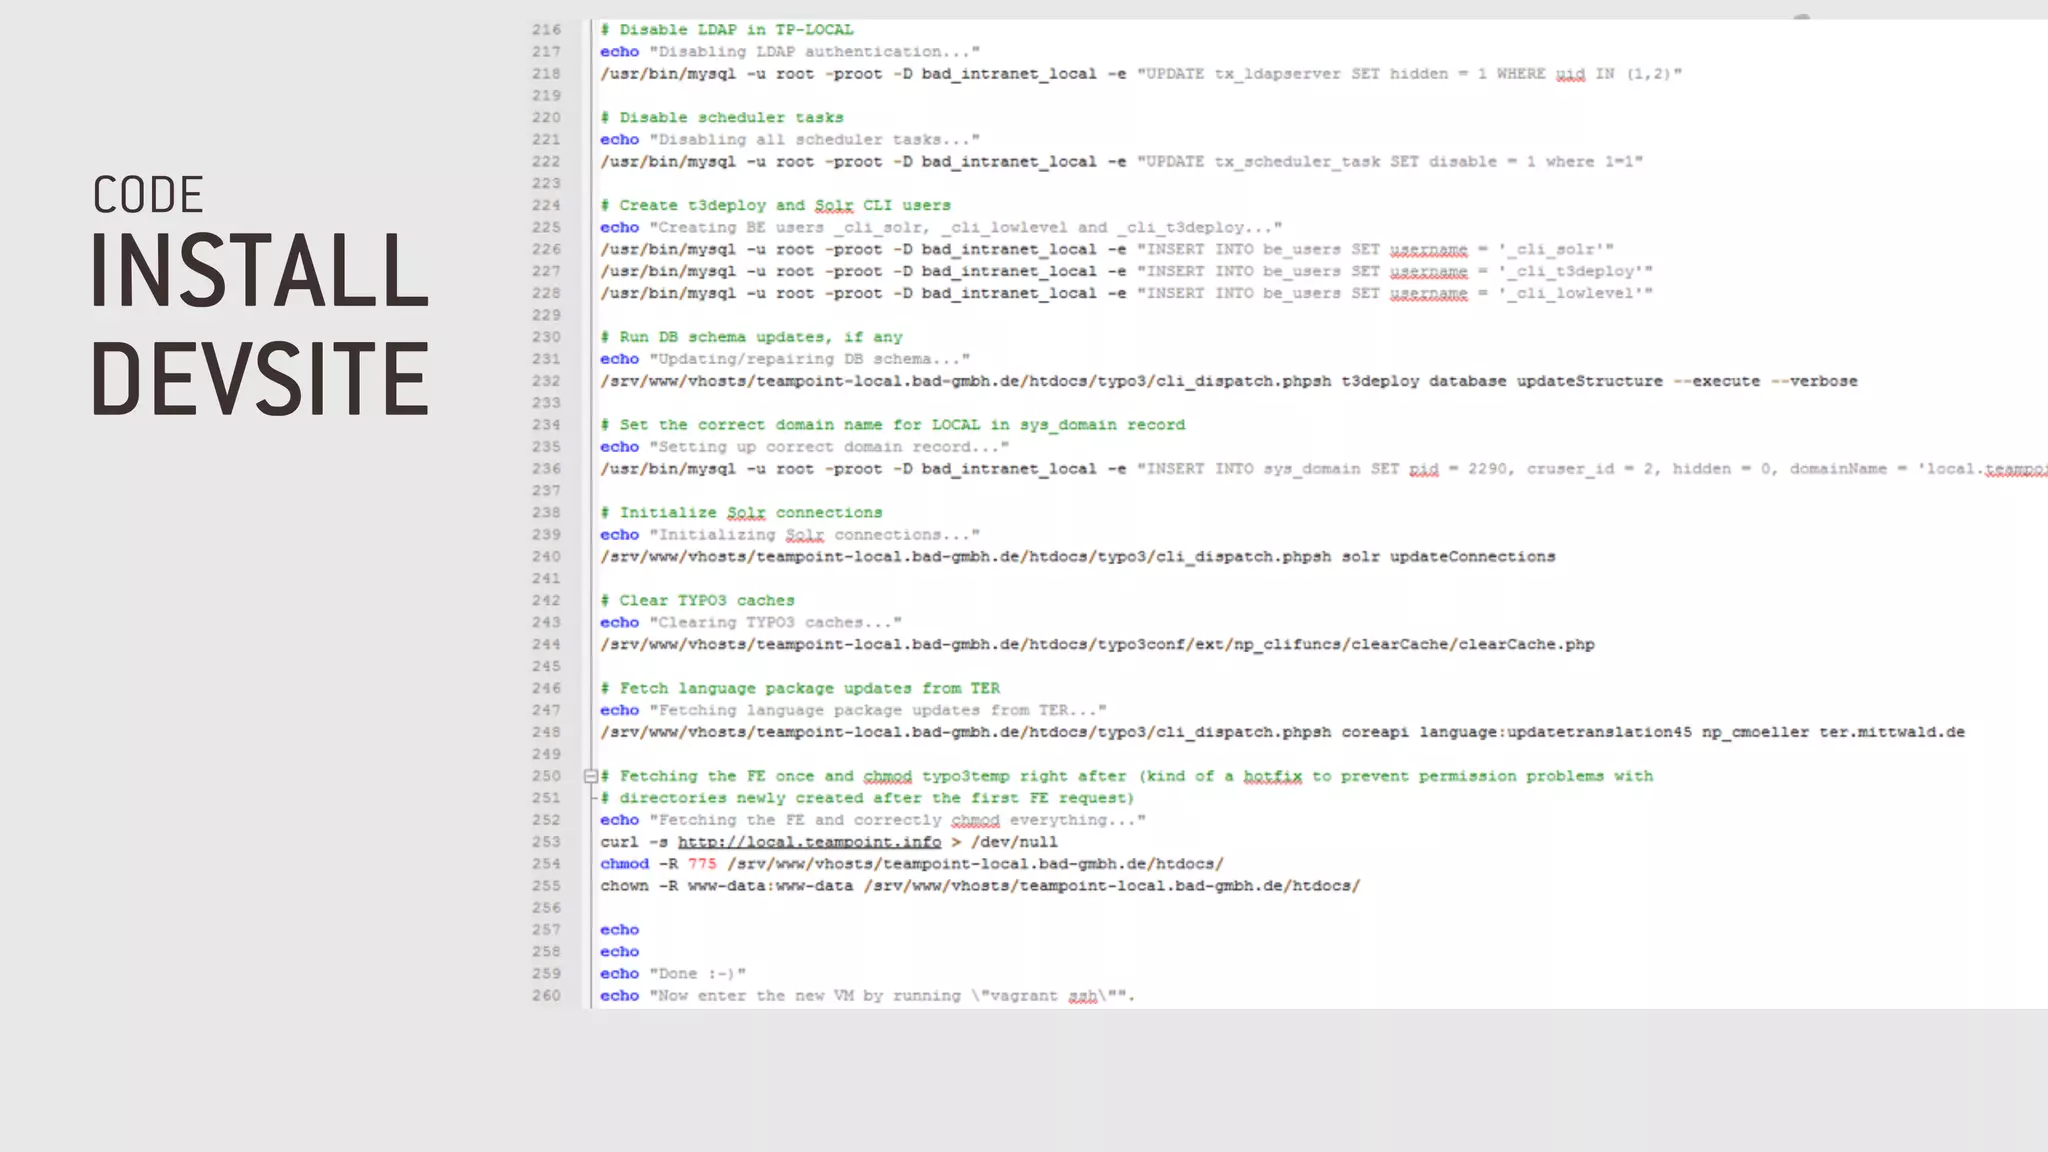2048x1152 pixels.
Task: Click the 'Setting up correct domain record...' echo
Action: click(805, 448)
